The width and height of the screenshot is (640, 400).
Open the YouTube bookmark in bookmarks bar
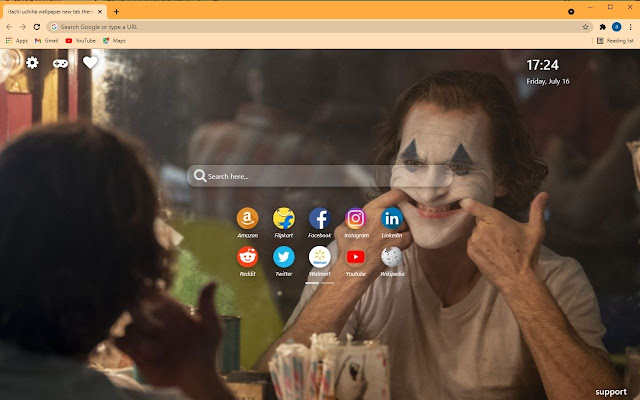tap(80, 40)
